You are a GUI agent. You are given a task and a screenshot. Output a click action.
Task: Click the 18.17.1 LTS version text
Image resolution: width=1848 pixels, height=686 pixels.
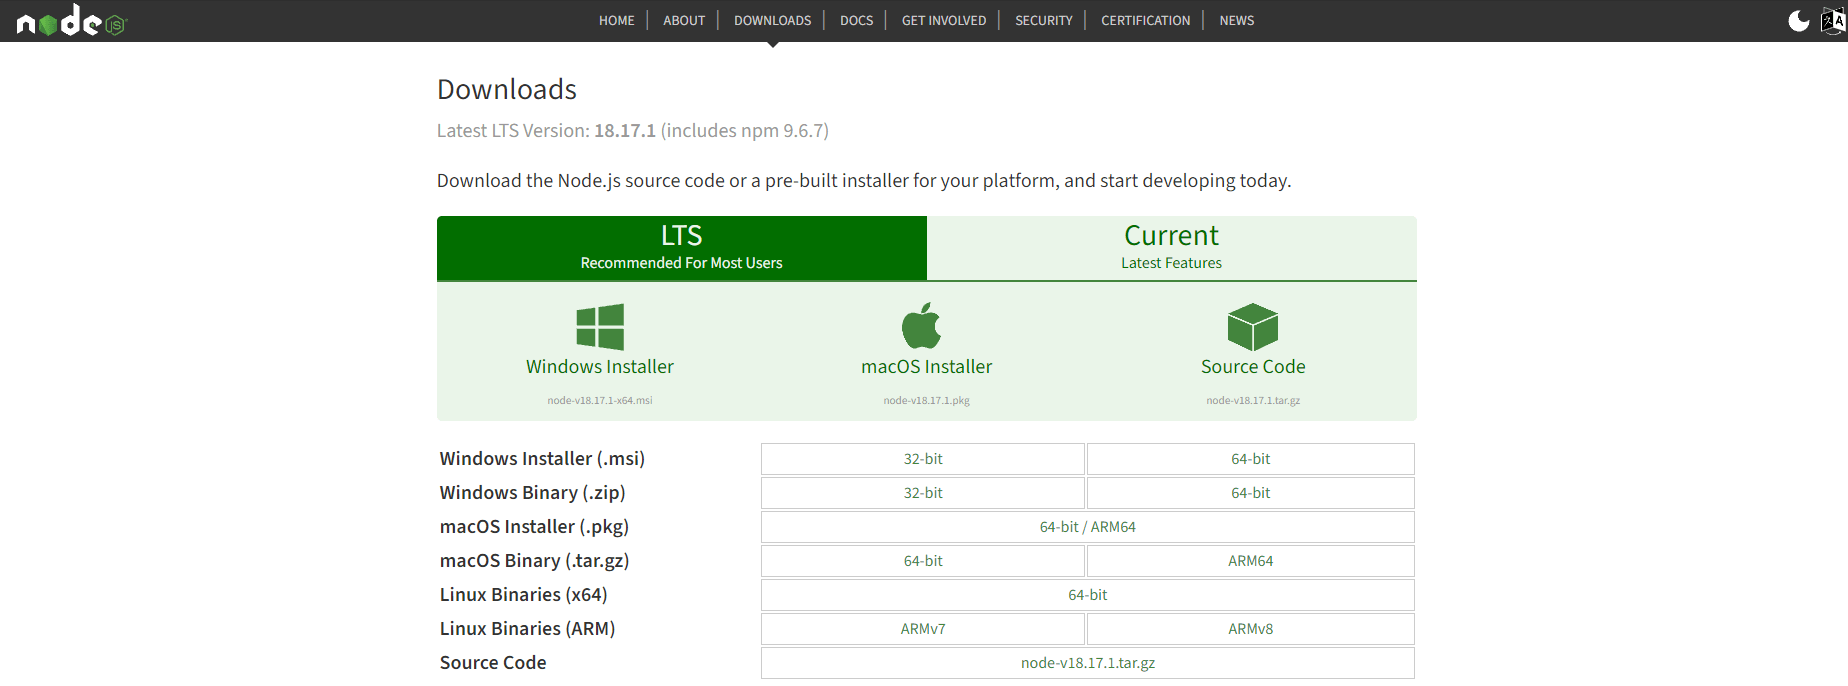click(625, 131)
